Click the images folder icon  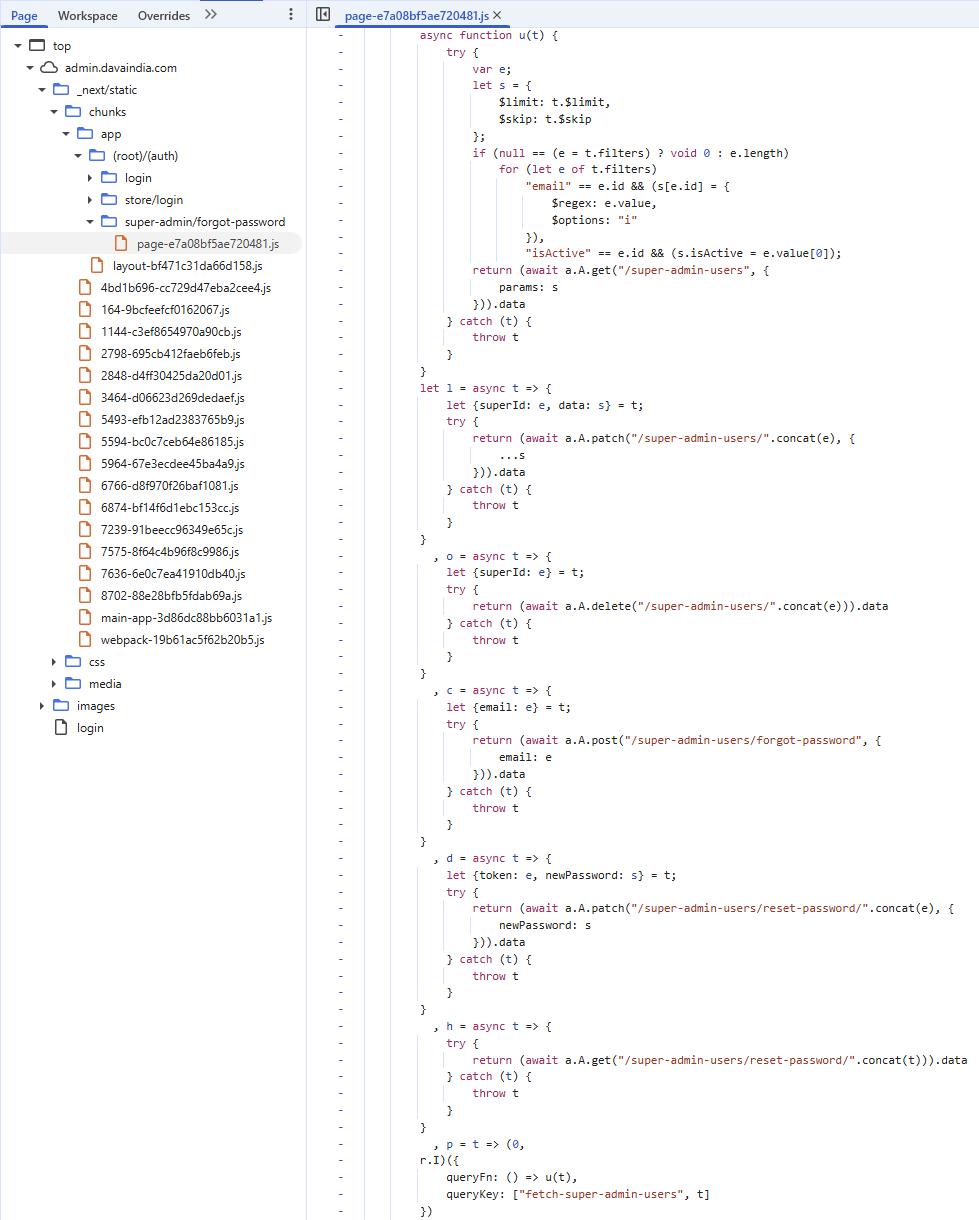61,706
